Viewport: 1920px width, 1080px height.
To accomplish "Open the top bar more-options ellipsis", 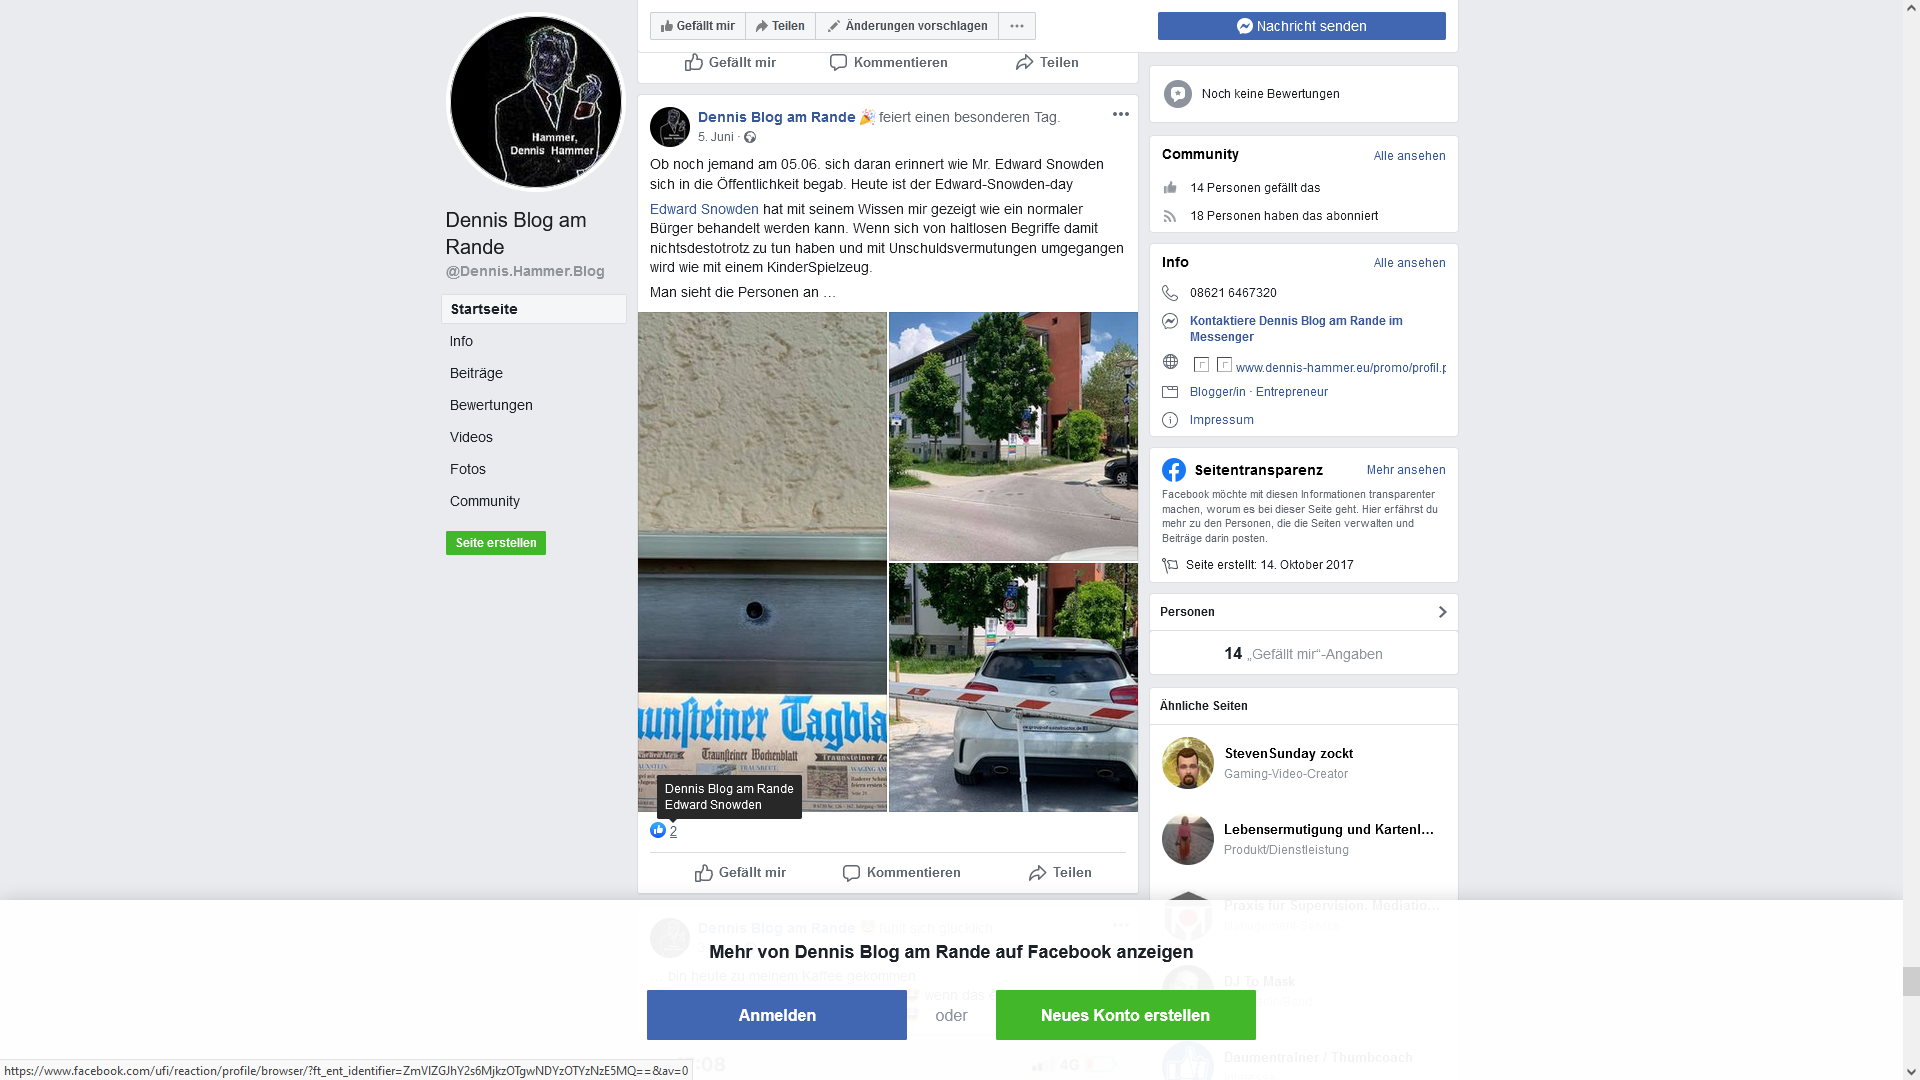I will [x=1017, y=26].
